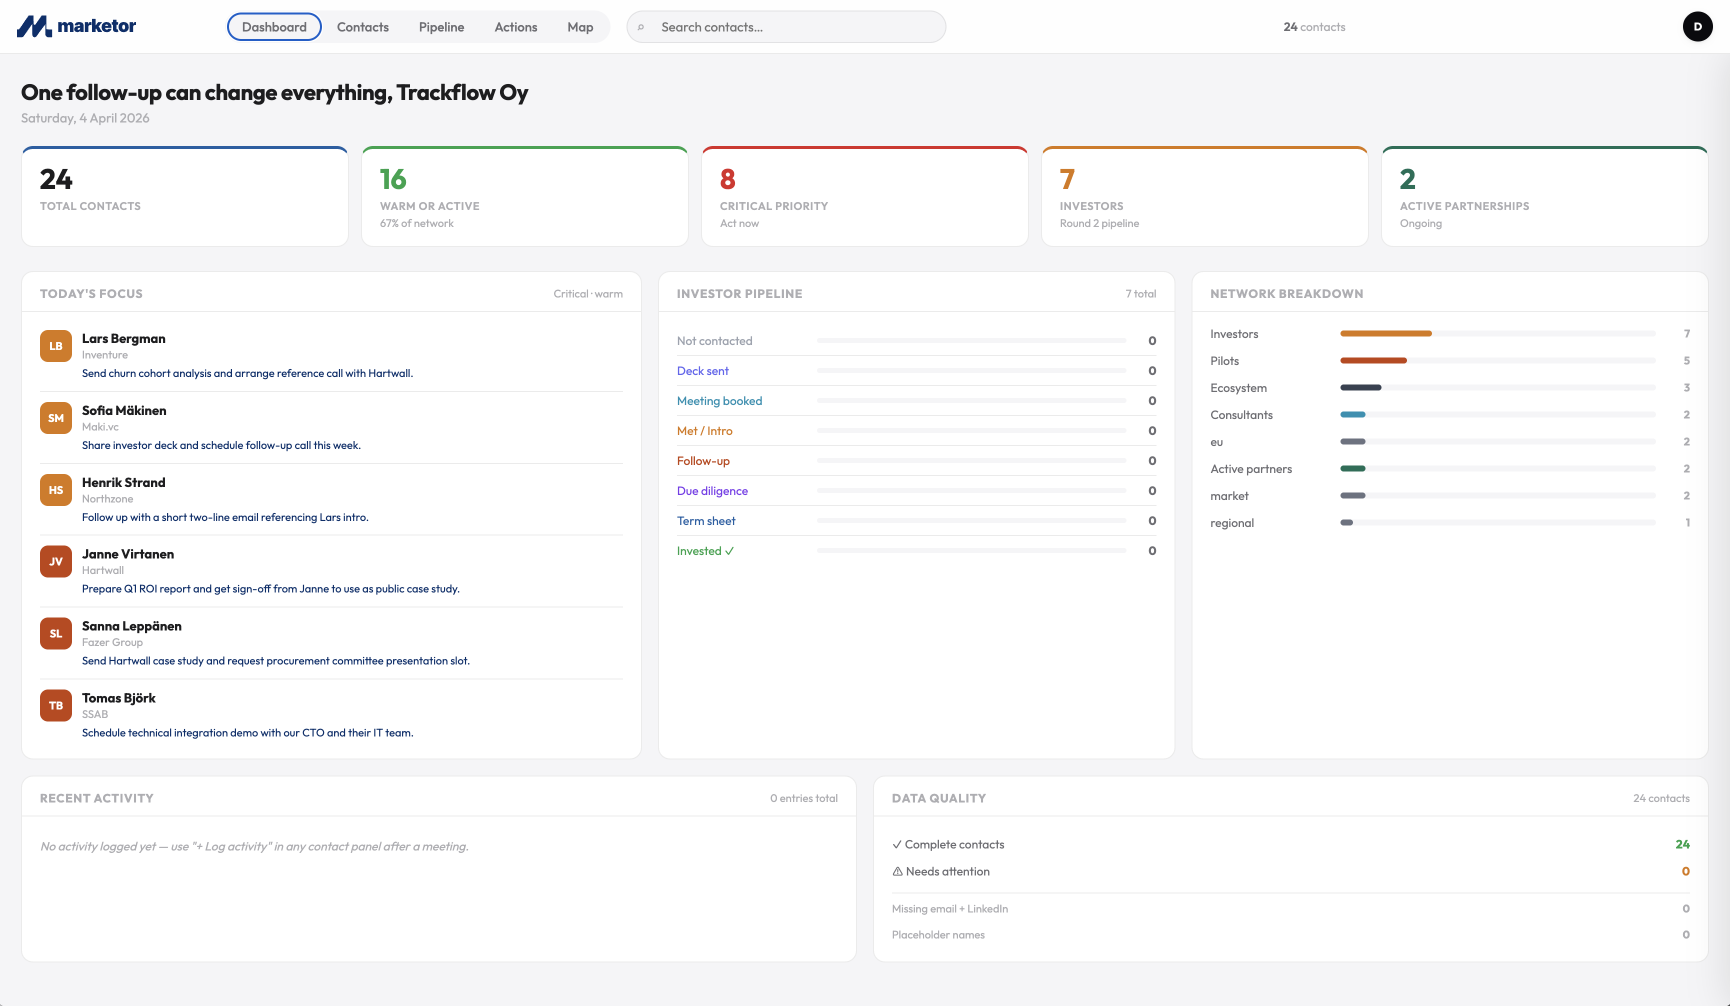Select Henrik Strand's HS avatar badge
Screen dimensions: 1731x1007
coord(56,490)
